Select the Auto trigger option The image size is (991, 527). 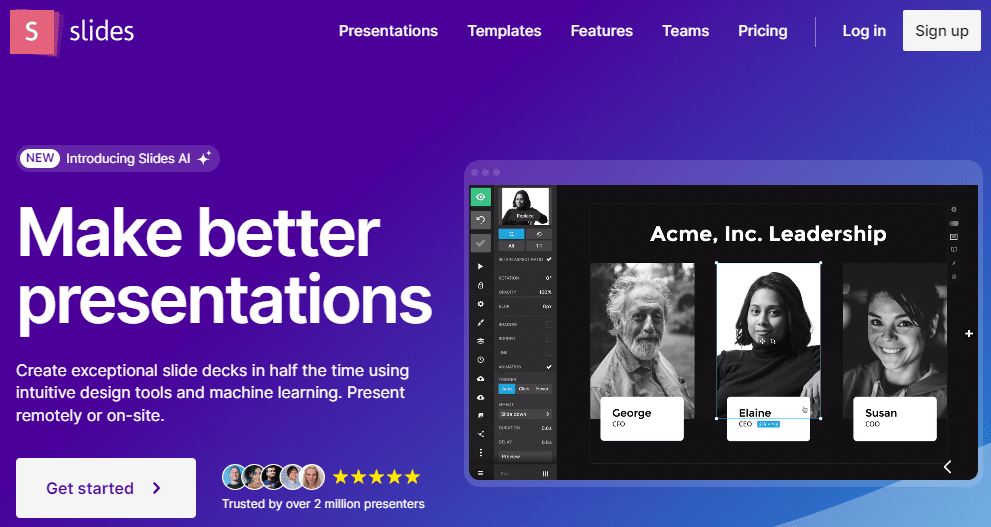click(507, 389)
